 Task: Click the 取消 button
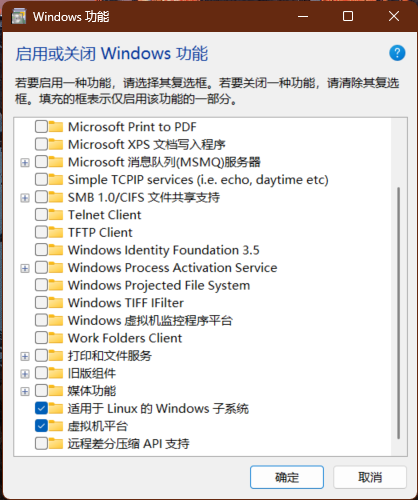370,477
